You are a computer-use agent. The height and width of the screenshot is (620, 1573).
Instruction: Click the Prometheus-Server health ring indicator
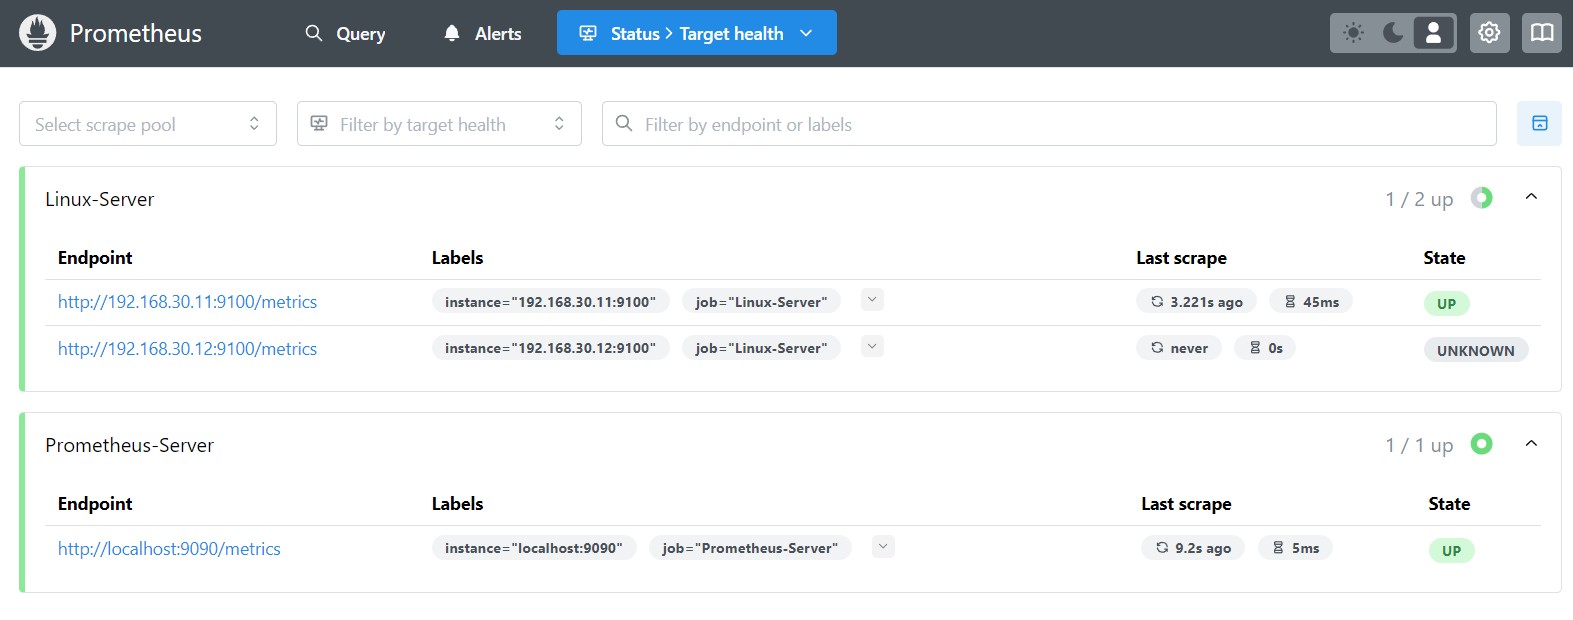(x=1481, y=444)
